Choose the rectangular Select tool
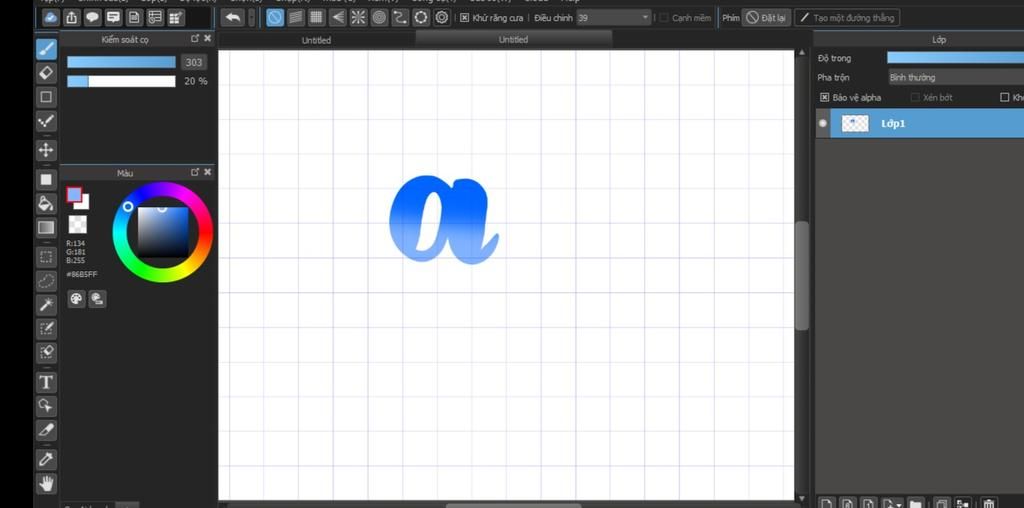 (46, 257)
